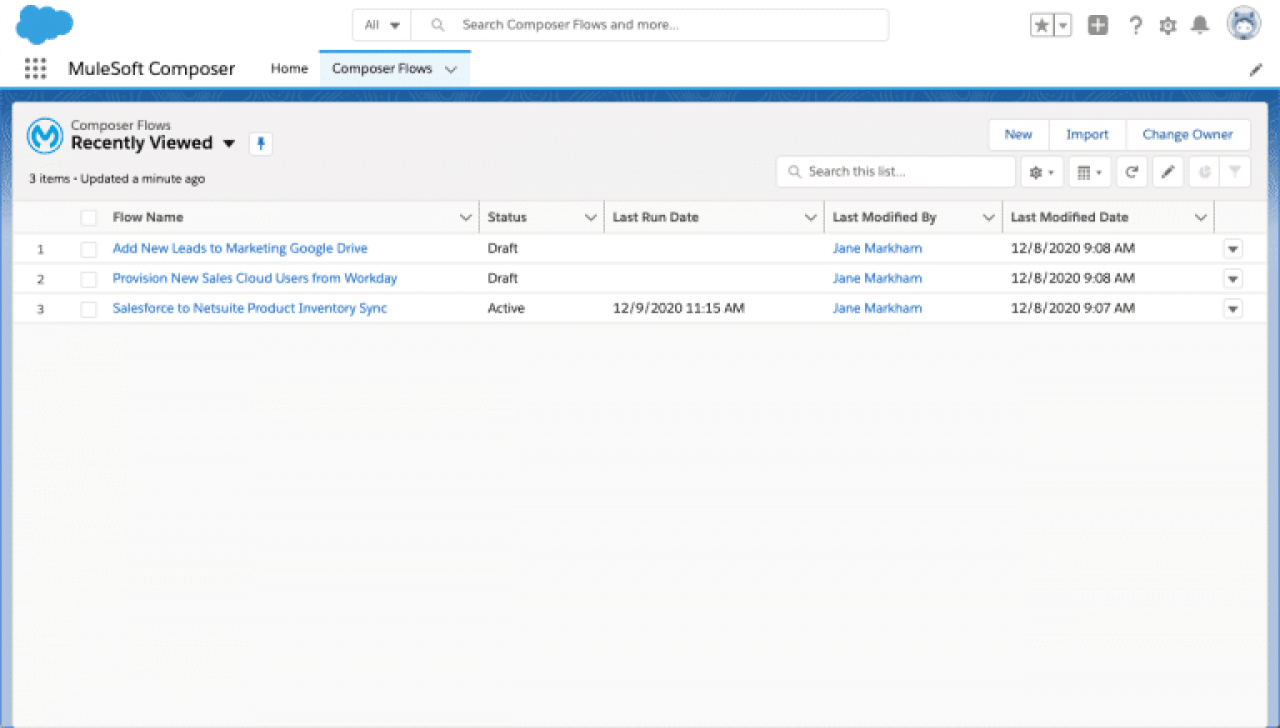The image size is (1280, 728).
Task: Click the inline edit pencil icon
Action: (1167, 172)
